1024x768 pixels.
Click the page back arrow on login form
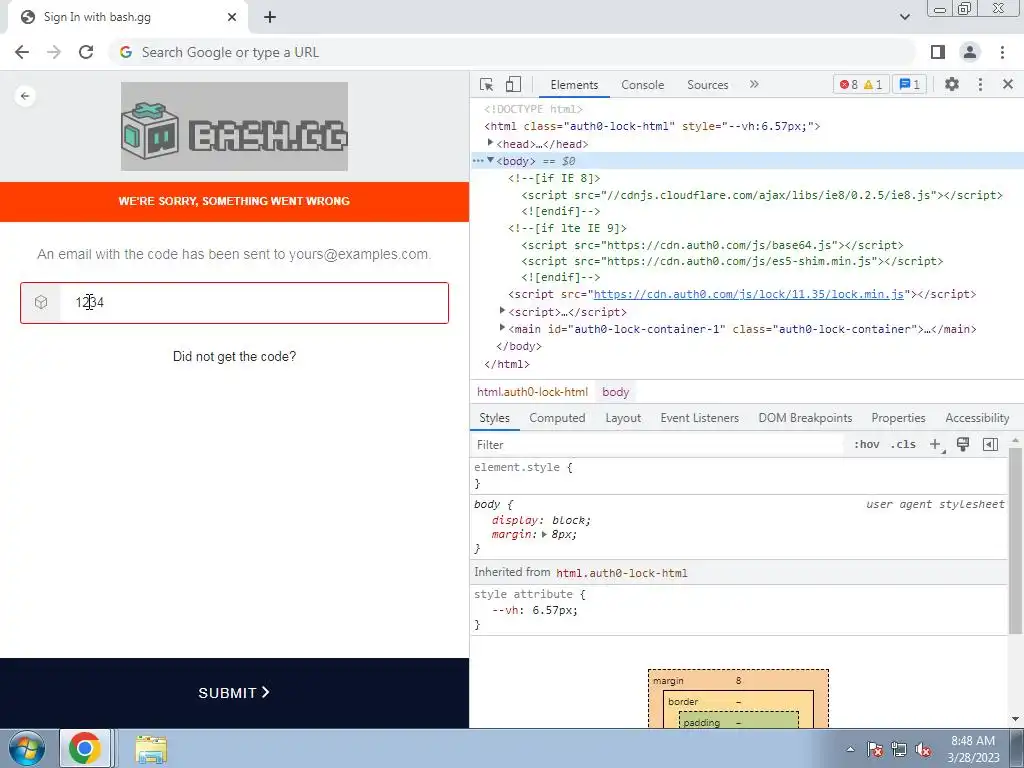coord(25,96)
